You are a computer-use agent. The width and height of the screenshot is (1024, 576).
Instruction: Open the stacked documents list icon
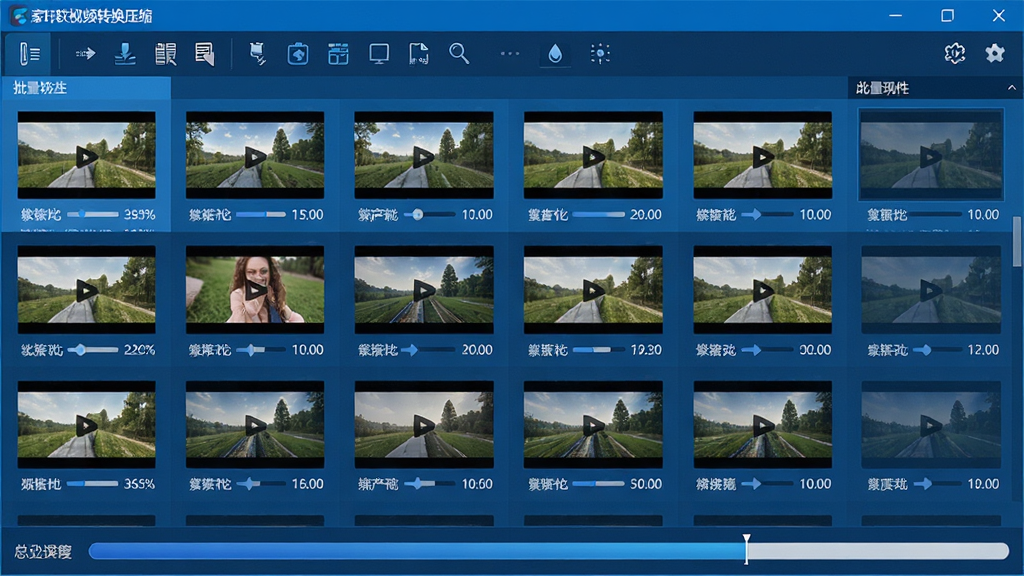coord(165,54)
